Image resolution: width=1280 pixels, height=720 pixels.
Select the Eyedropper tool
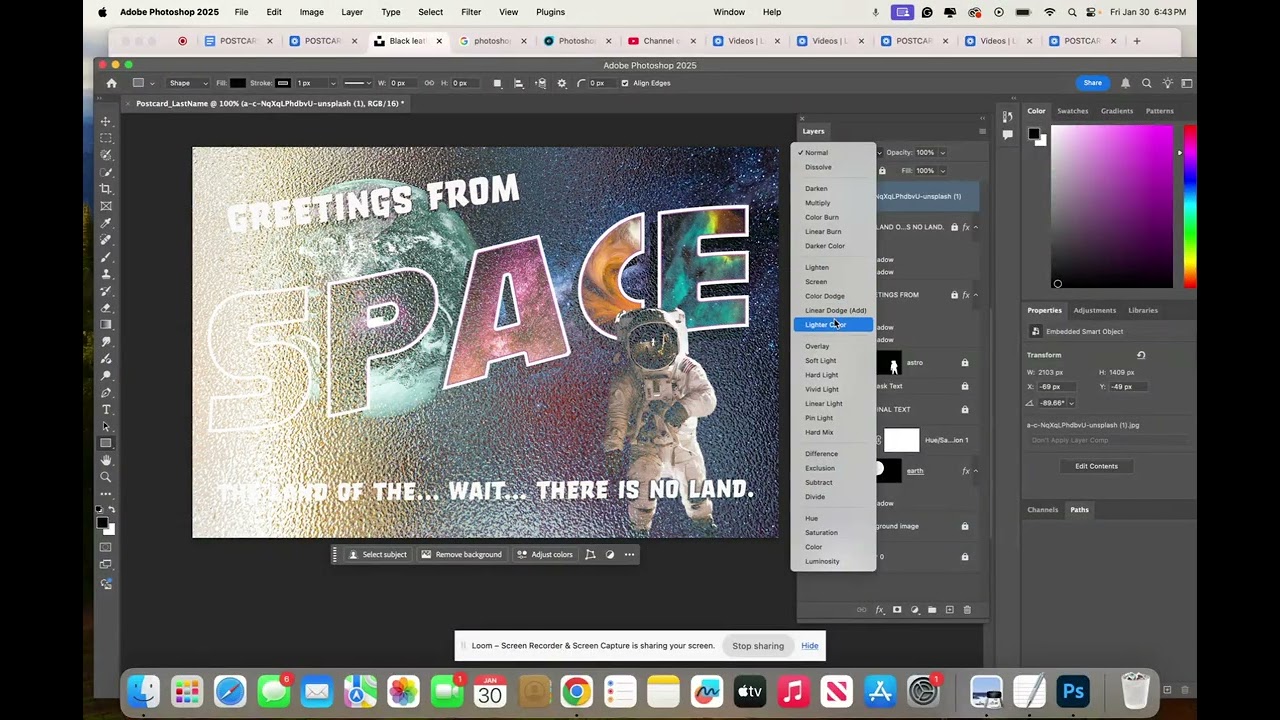[x=106, y=223]
